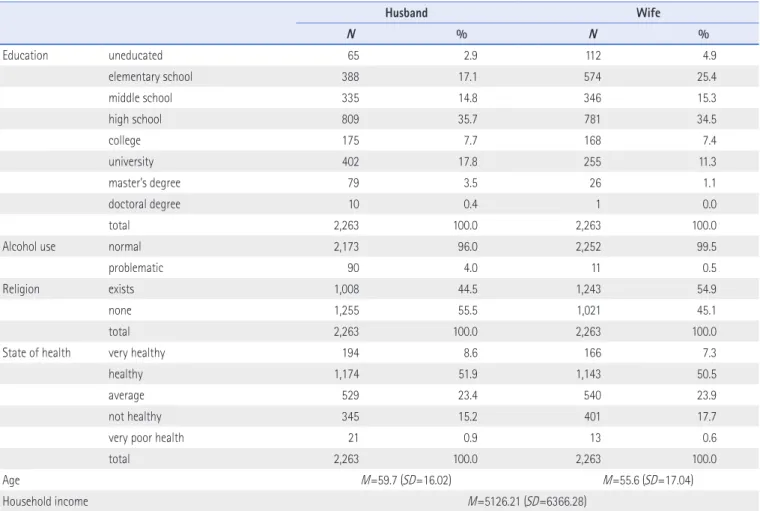
Task: Select the 34.5 percentage cell
Action: pyautogui.click(x=707, y=119)
